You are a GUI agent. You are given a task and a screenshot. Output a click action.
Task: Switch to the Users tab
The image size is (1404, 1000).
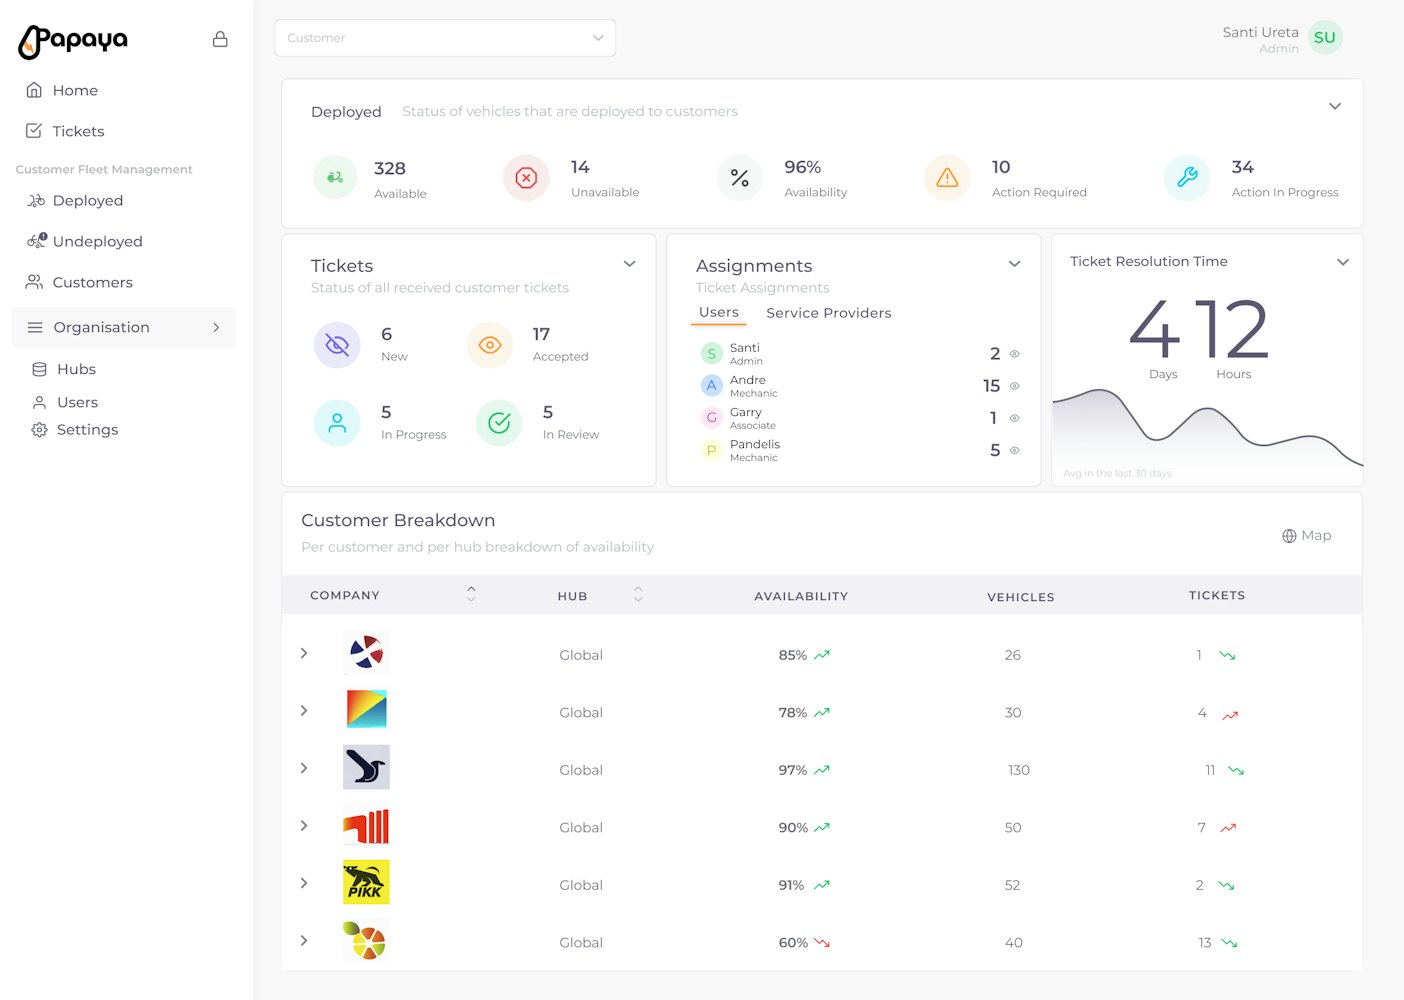[719, 312]
